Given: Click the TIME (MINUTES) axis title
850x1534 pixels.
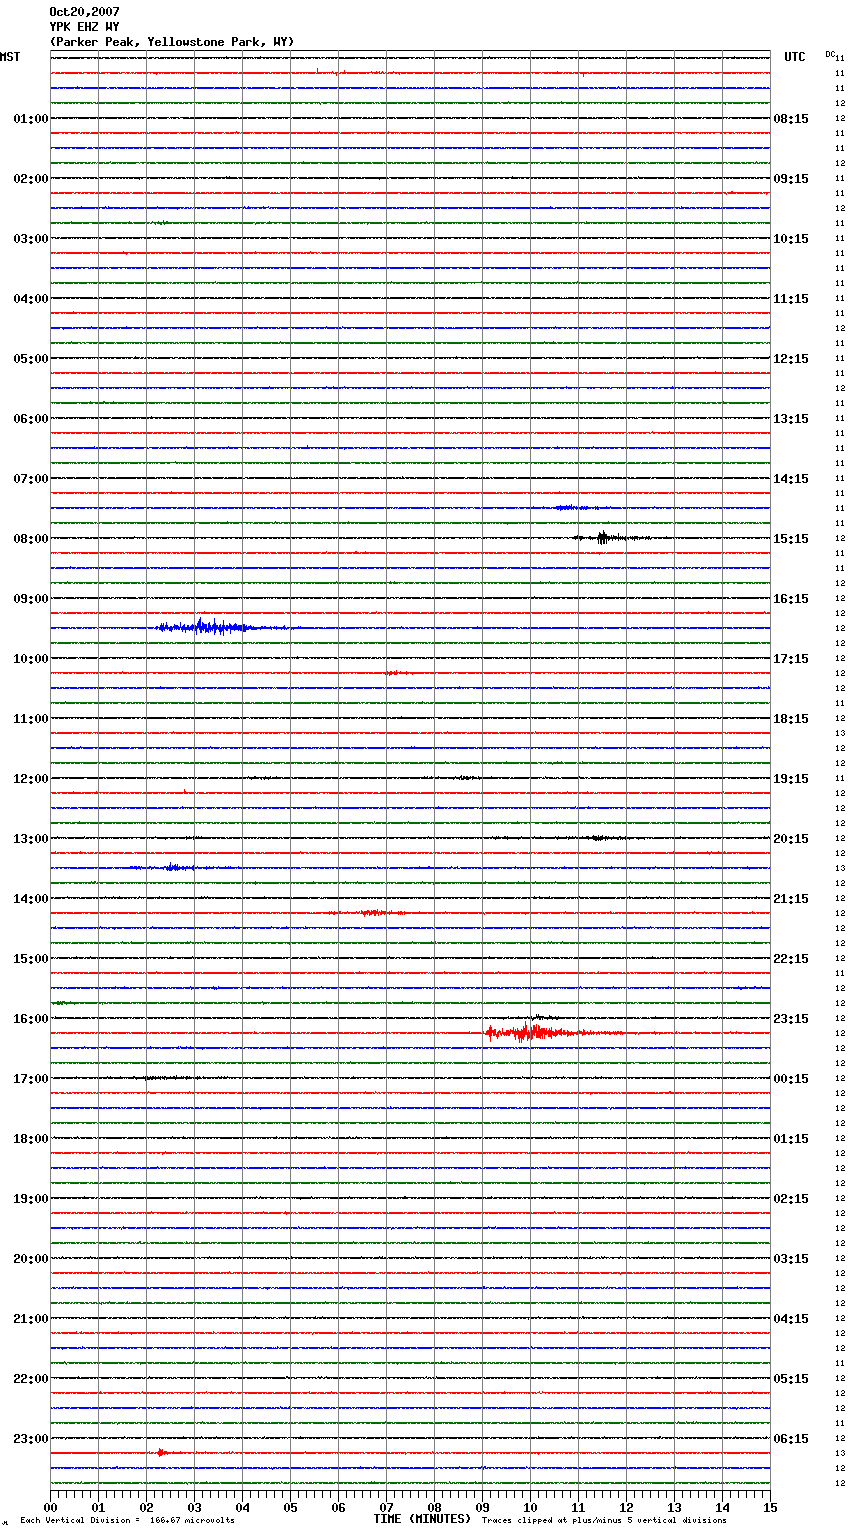Looking at the screenshot, I should [x=422, y=1519].
